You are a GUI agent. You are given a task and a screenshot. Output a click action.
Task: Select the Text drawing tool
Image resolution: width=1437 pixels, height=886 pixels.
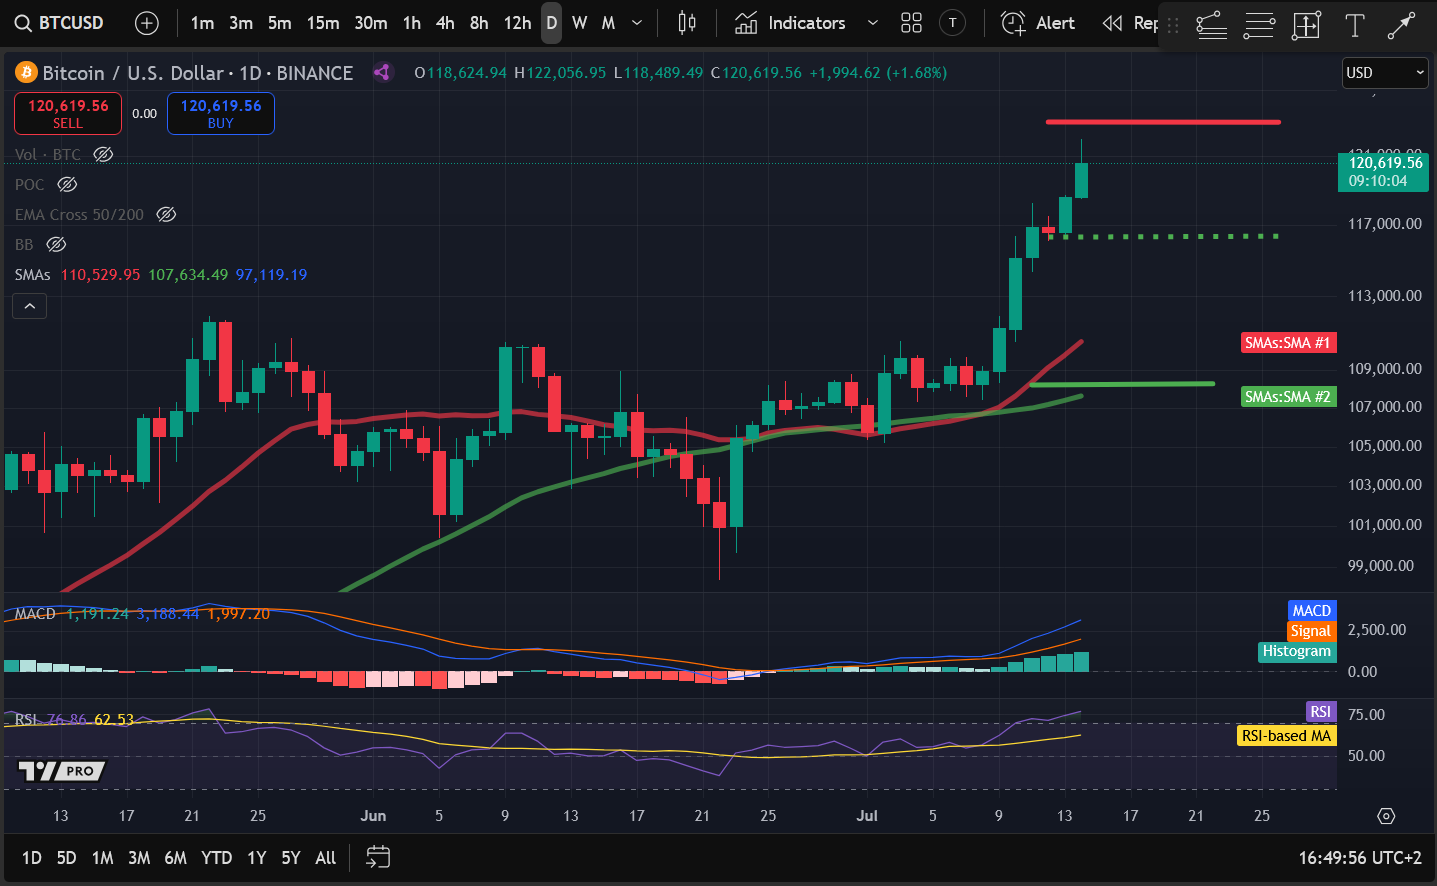(1354, 25)
